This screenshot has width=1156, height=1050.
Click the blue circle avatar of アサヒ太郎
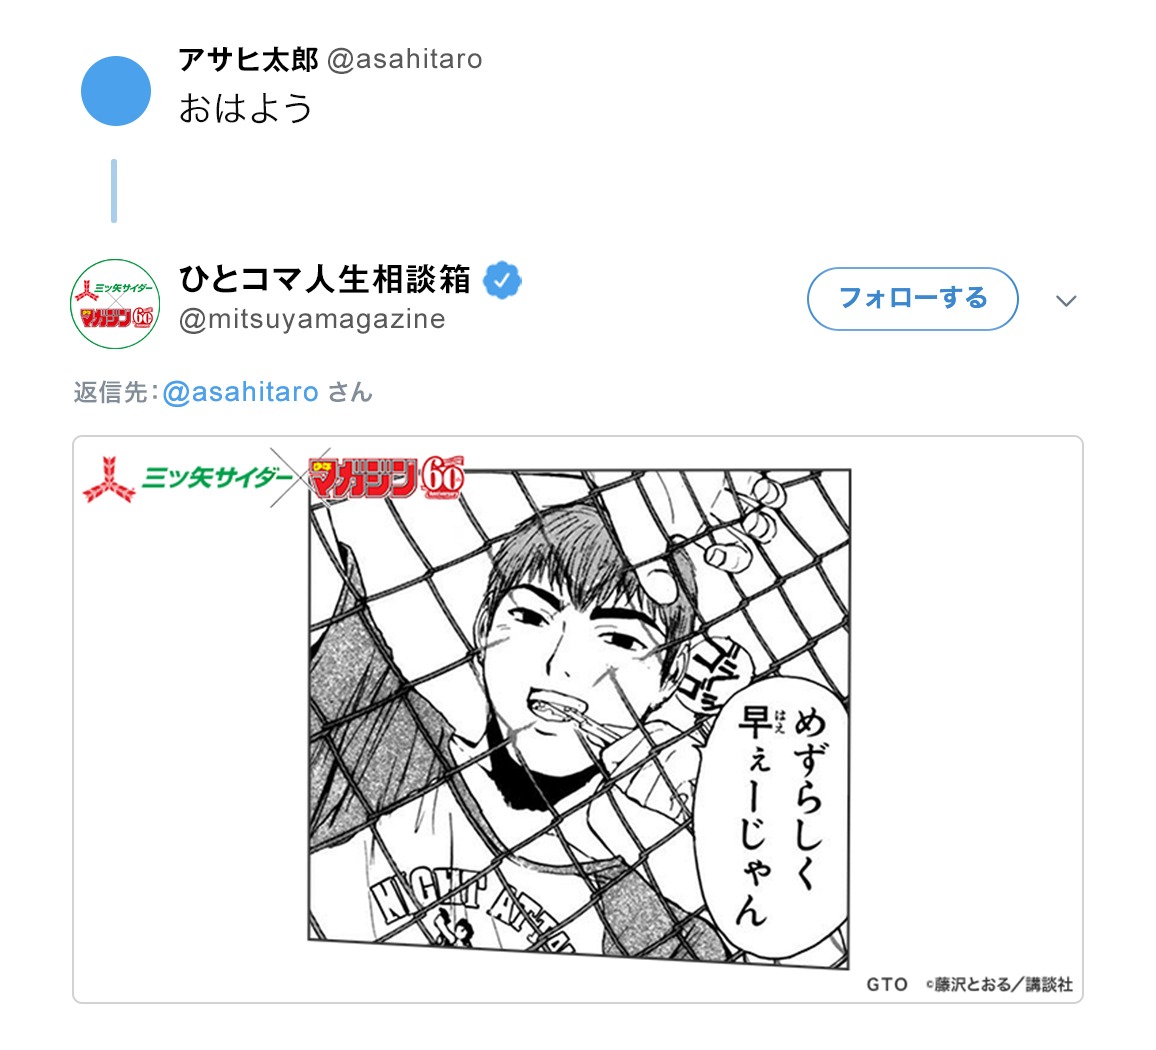coord(116,91)
